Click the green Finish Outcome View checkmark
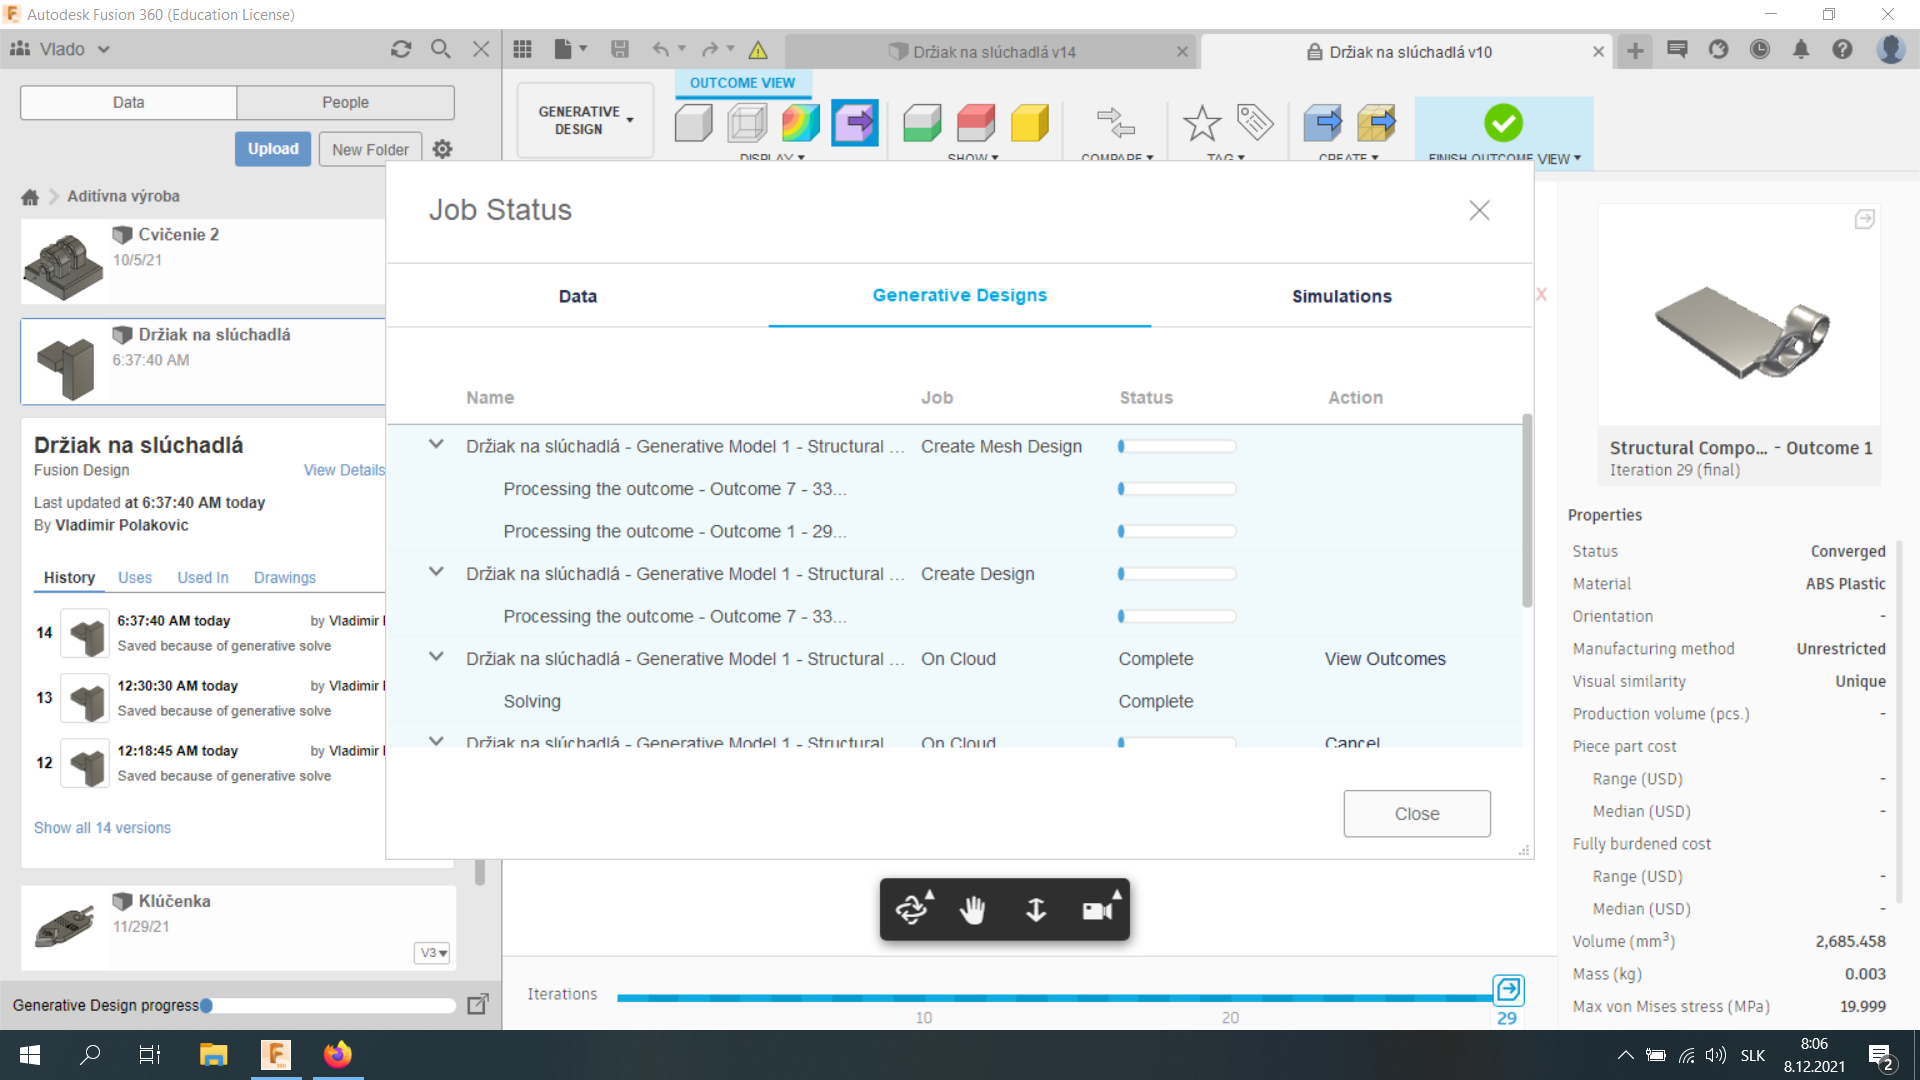 (x=1503, y=123)
